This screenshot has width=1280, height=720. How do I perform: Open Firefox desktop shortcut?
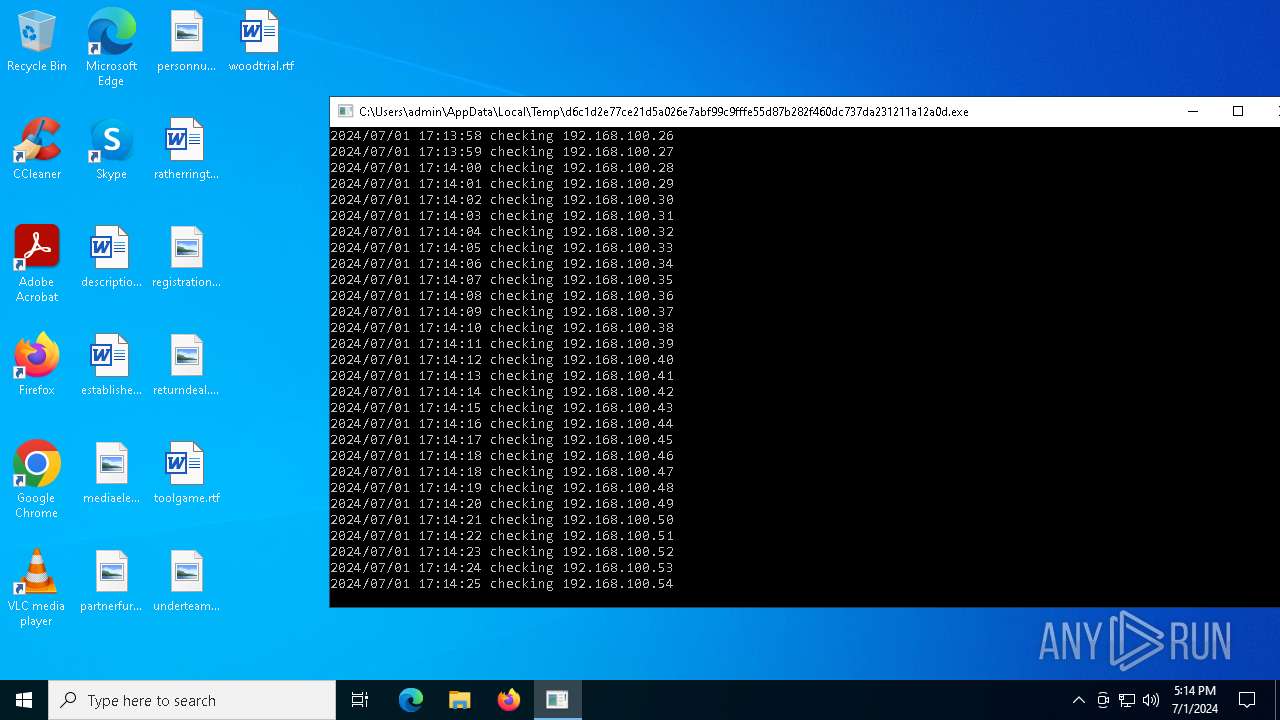(x=37, y=366)
